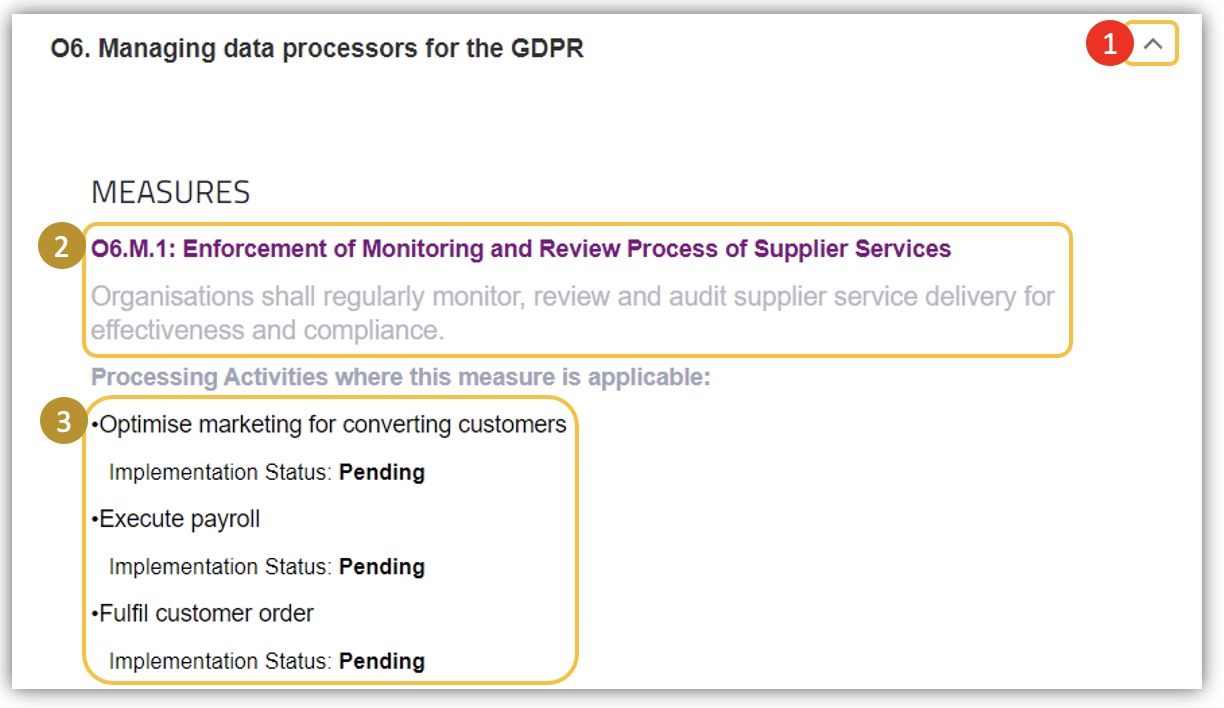This screenshot has width=1224, height=708.
Task: Click gold annotation marker number 2
Action: [x=62, y=248]
